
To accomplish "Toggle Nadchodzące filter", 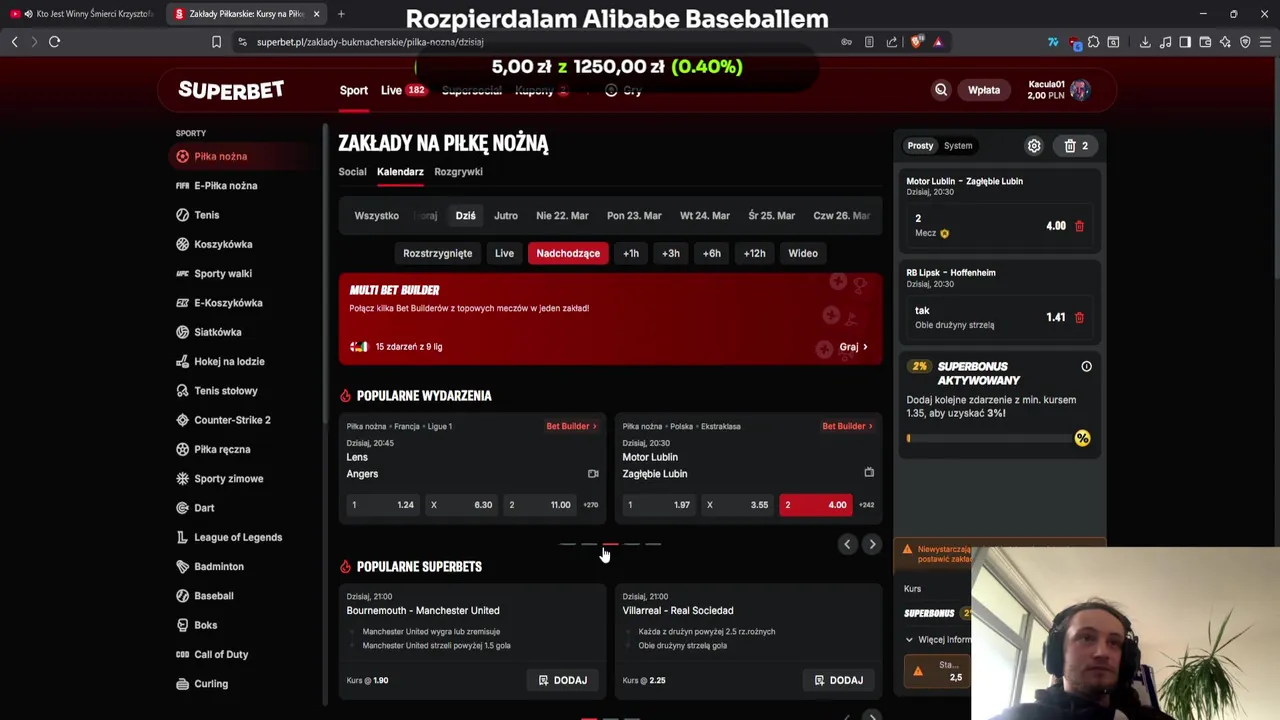I will tap(568, 253).
